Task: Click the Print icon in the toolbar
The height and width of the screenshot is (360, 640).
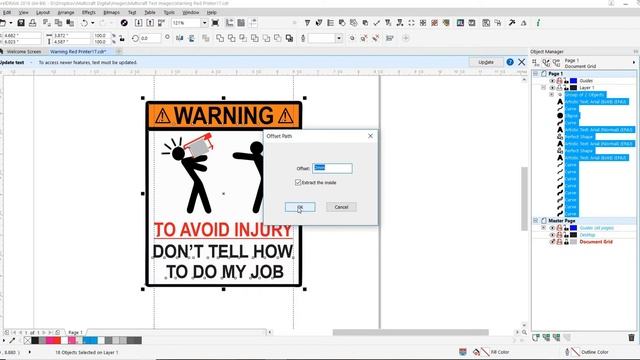Action: 33,23
